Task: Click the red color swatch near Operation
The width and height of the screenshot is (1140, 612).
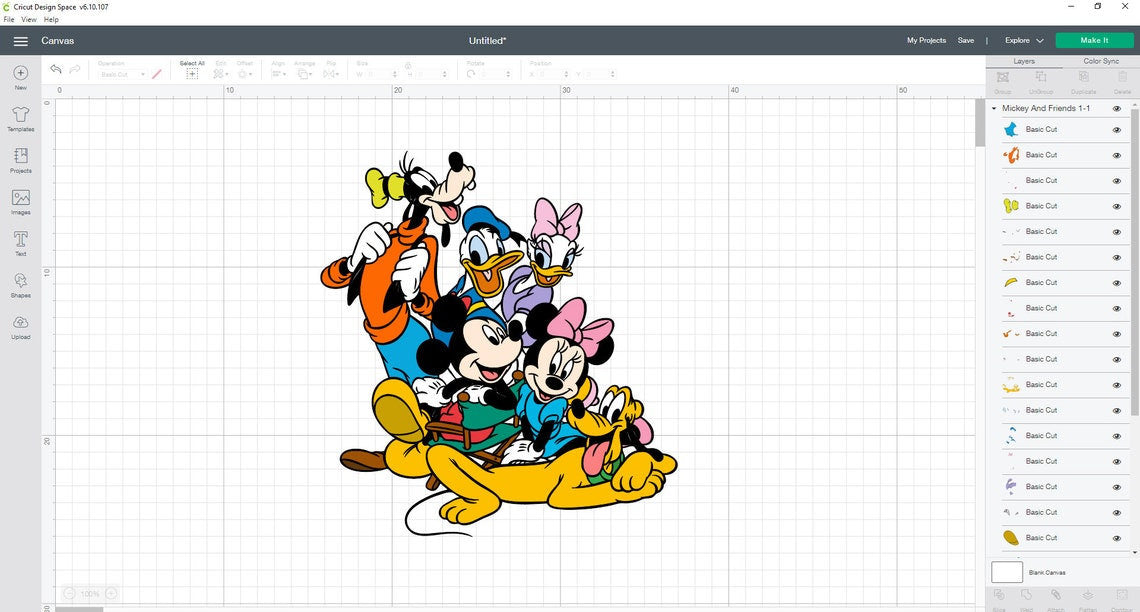Action: pyautogui.click(x=157, y=74)
